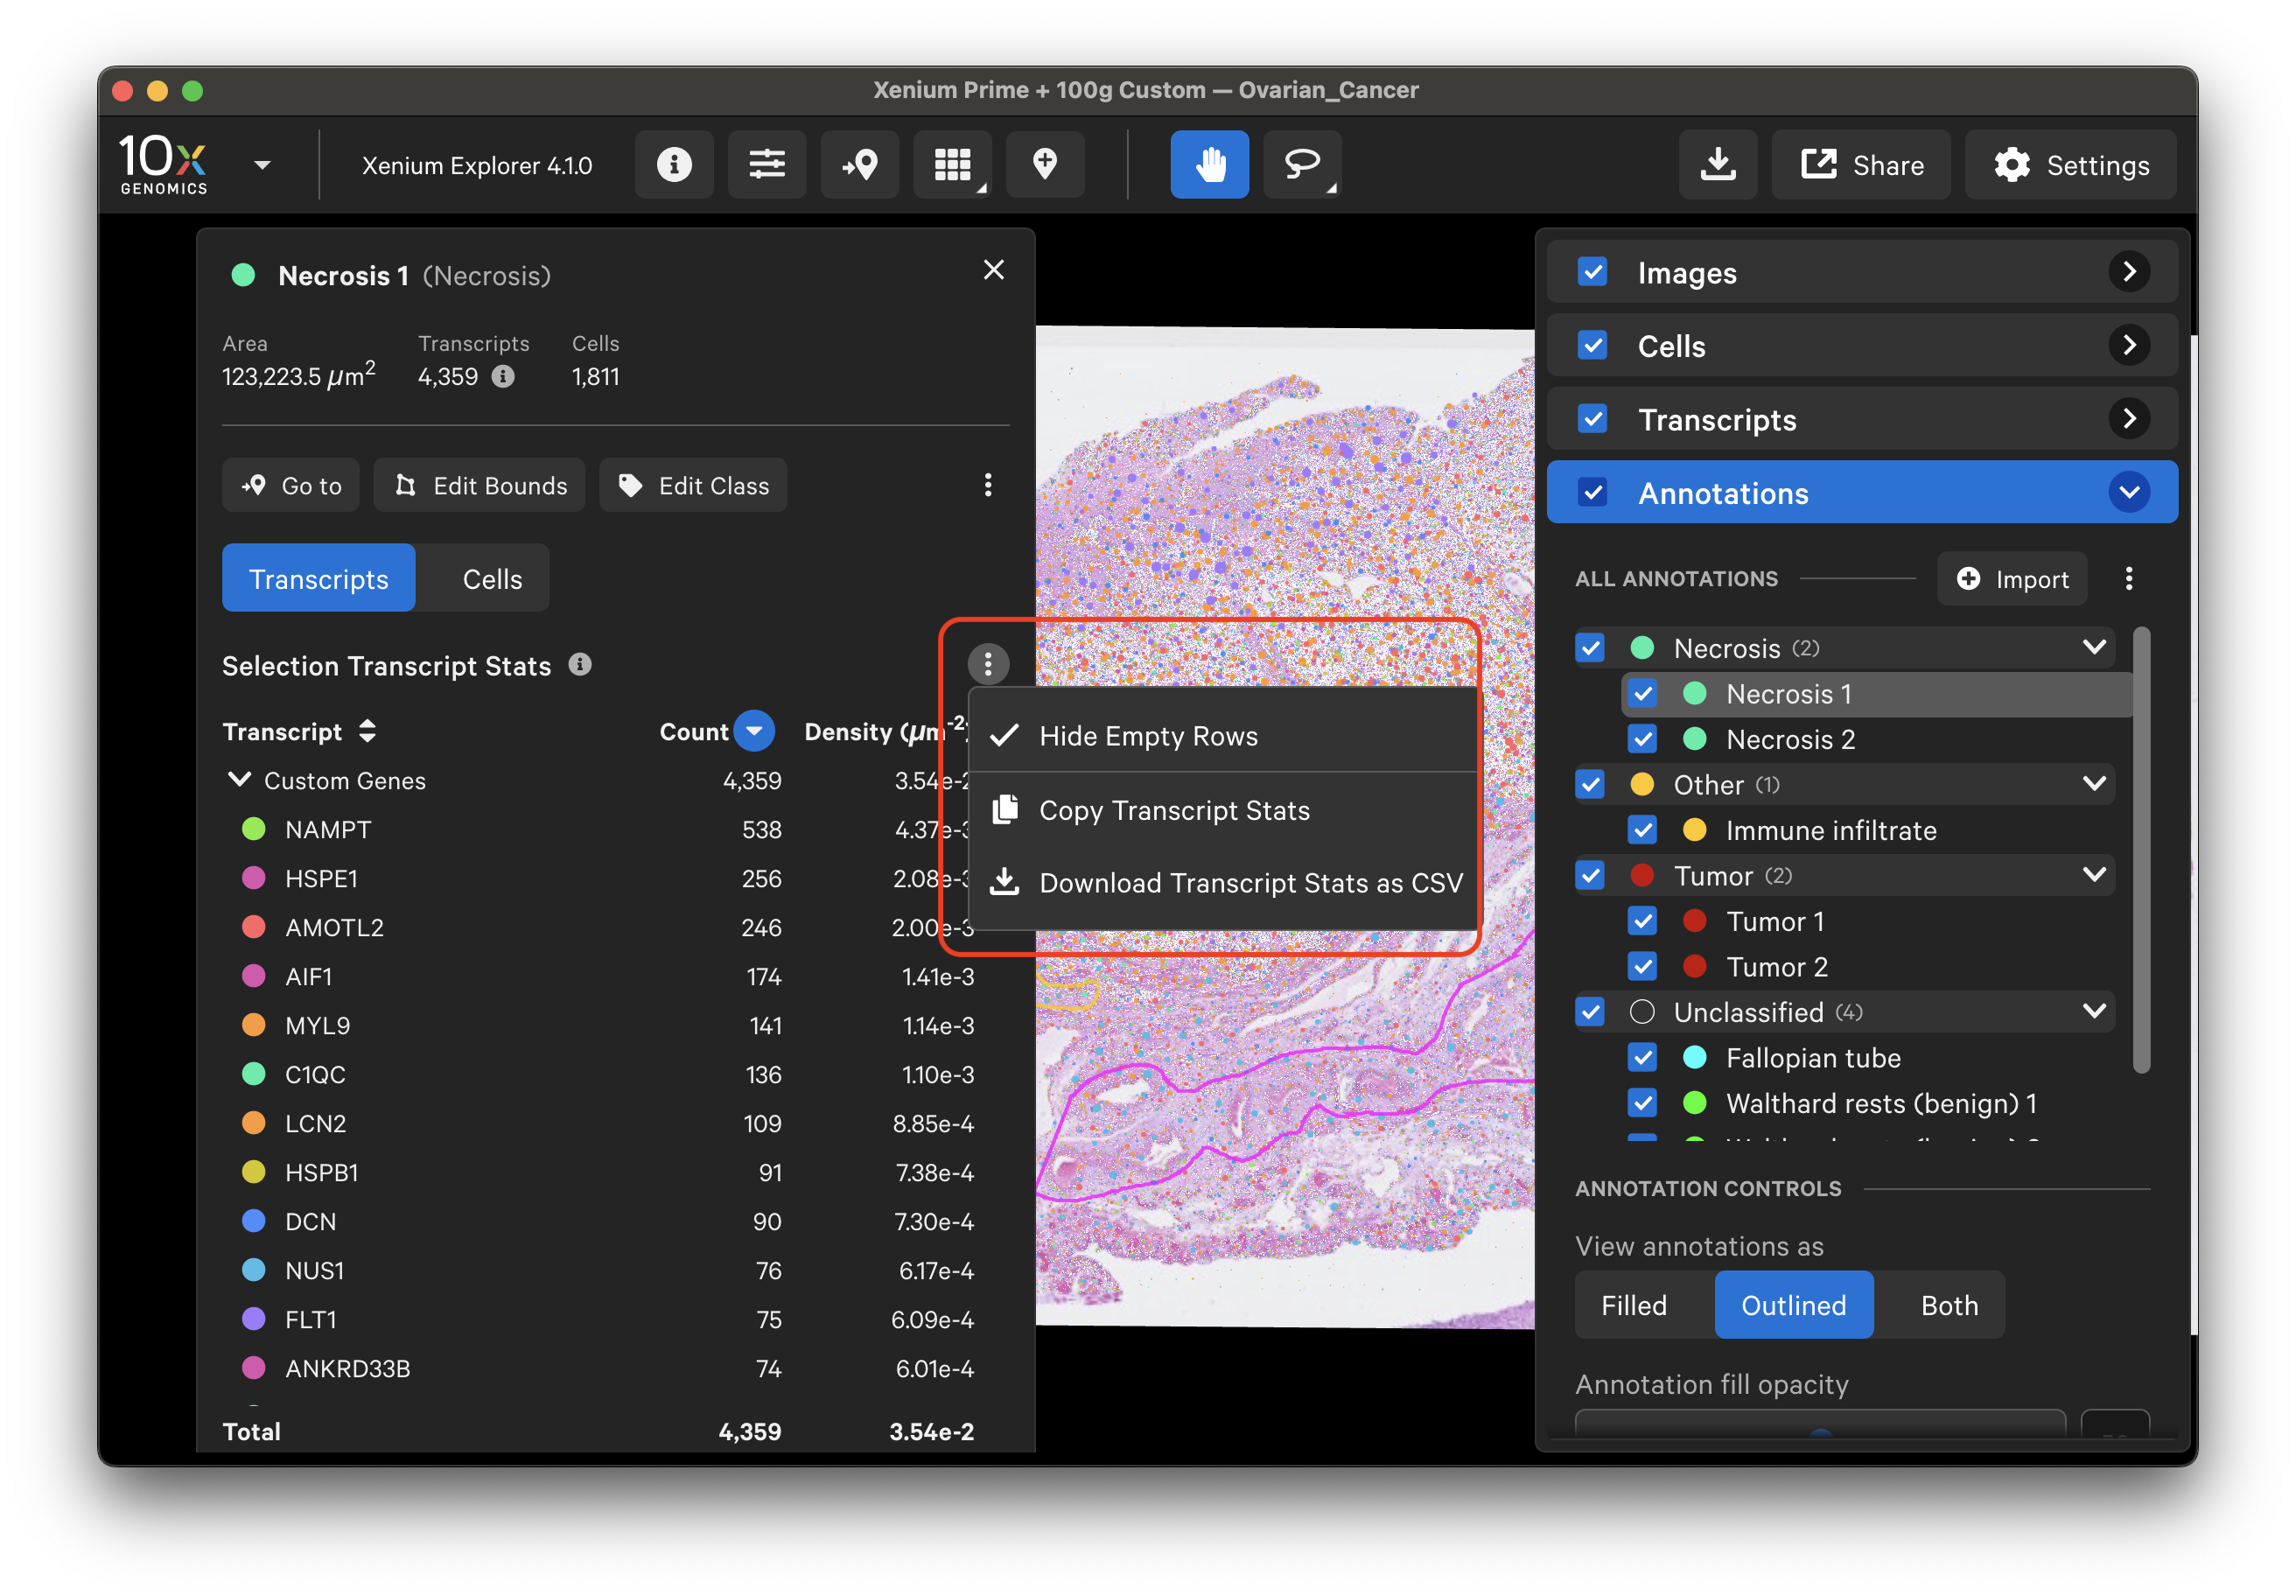The height and width of the screenshot is (1596, 2296).
Task: Select the lasso selection tool
Action: click(1301, 165)
